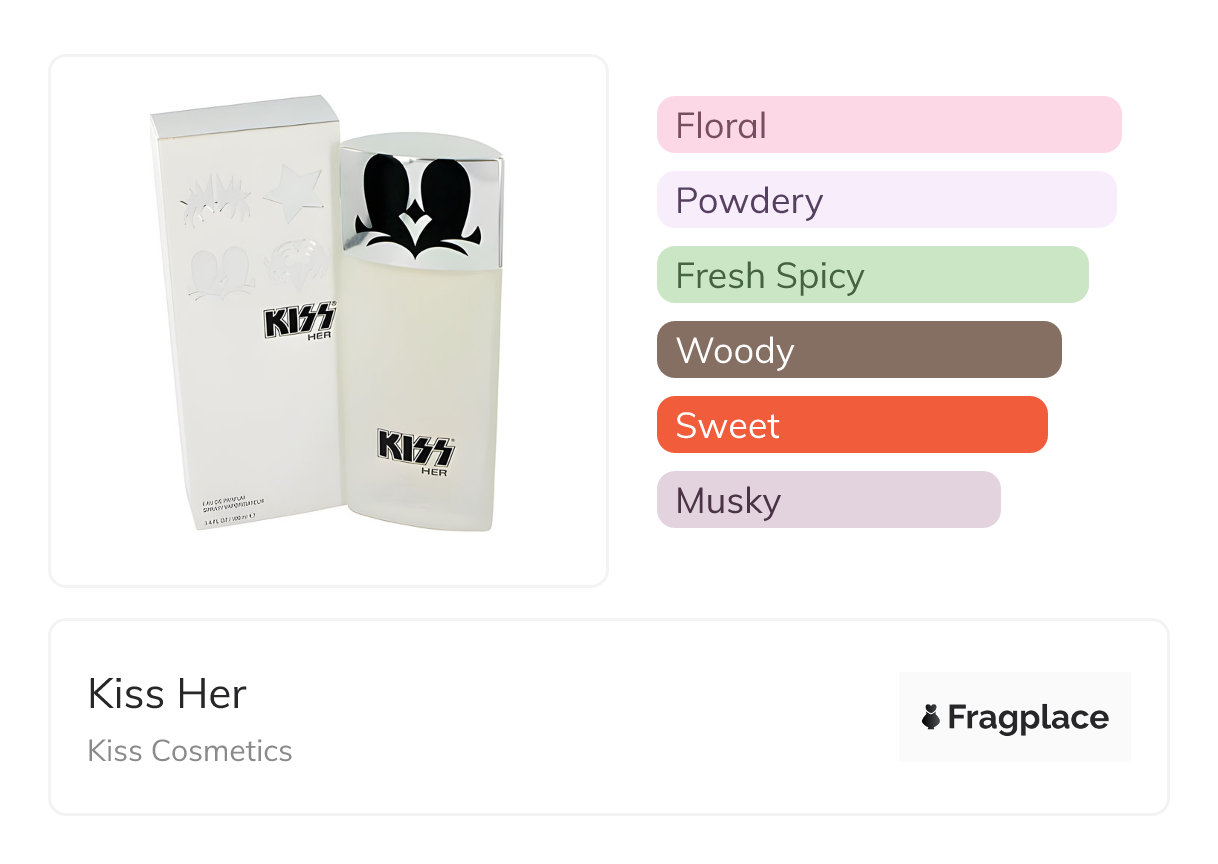Viewport: 1218px width, 864px height.
Task: Click the embossed lower-right emblem on box
Action: 296,262
